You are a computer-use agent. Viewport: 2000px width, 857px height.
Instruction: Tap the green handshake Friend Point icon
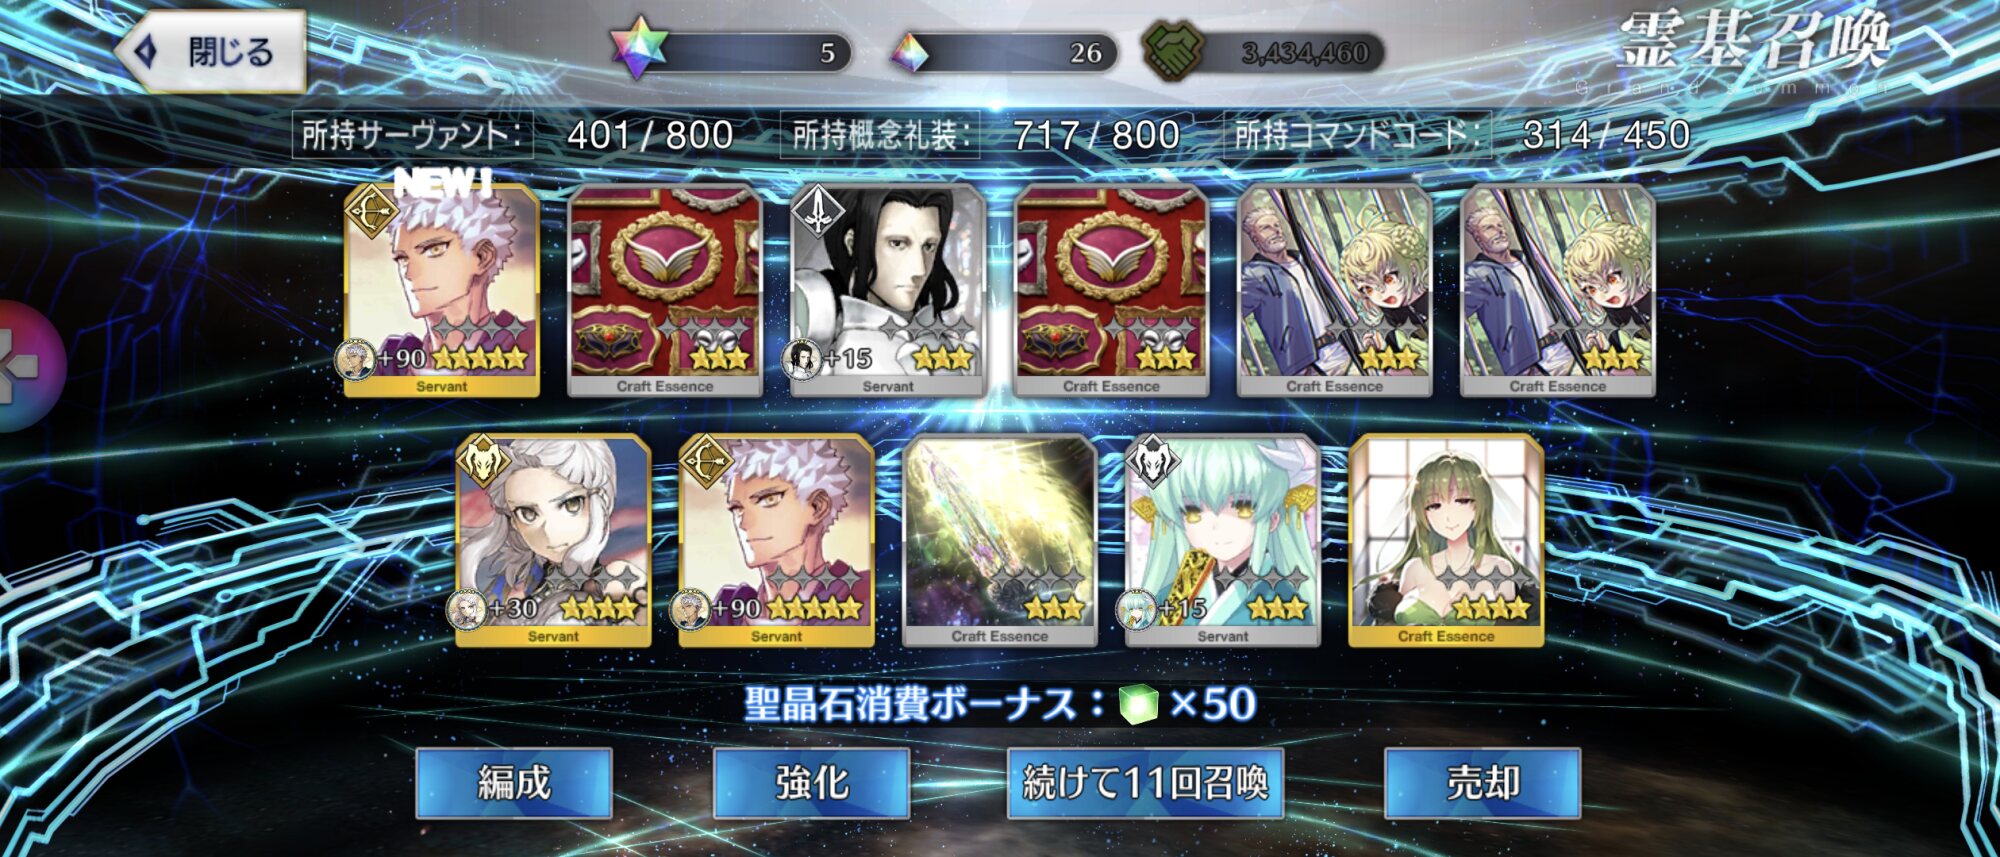(x=1175, y=50)
